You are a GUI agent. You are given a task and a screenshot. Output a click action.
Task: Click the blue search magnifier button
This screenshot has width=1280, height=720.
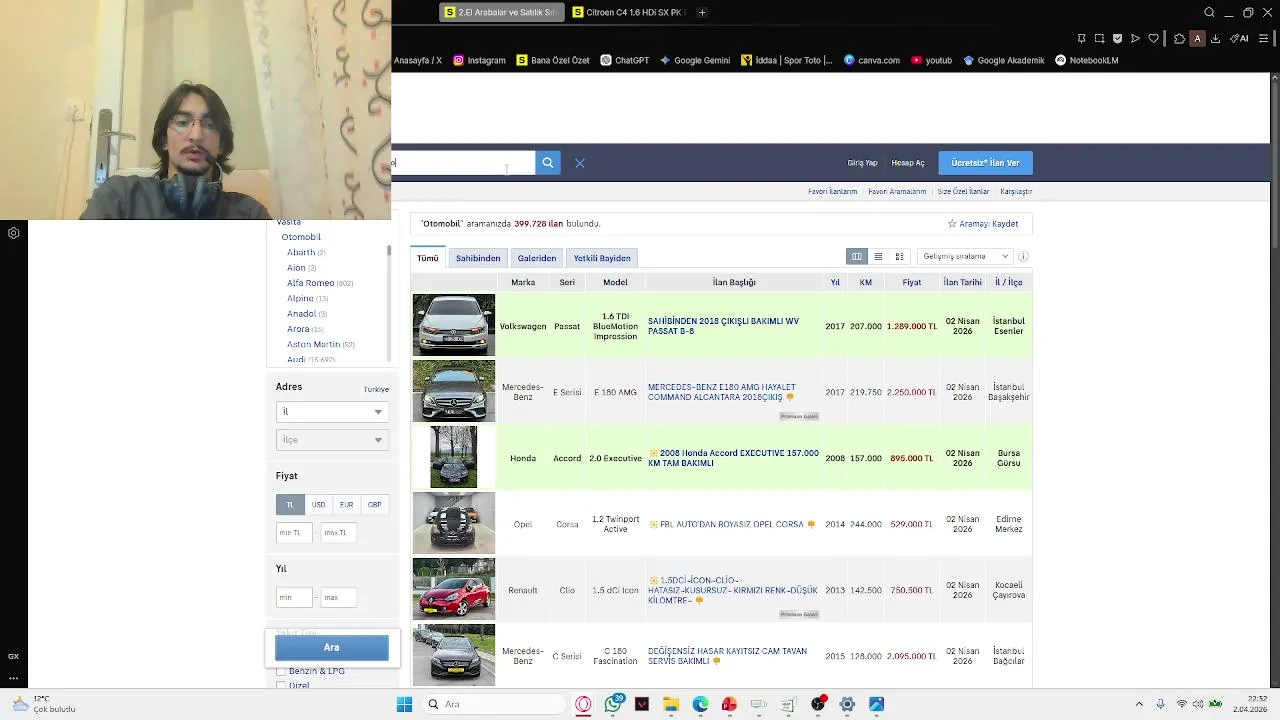pyautogui.click(x=547, y=162)
